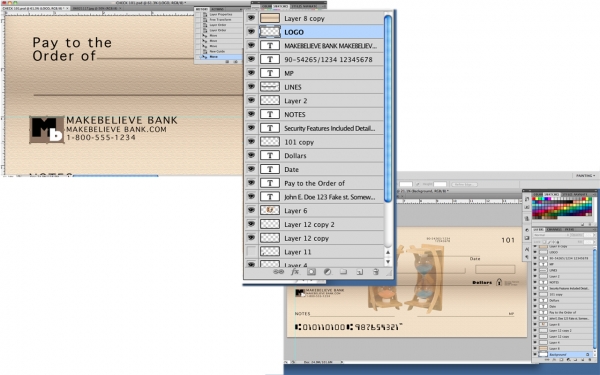This screenshot has height=375, width=600.
Task: Select the New Guide history state
Action: pos(218,51)
